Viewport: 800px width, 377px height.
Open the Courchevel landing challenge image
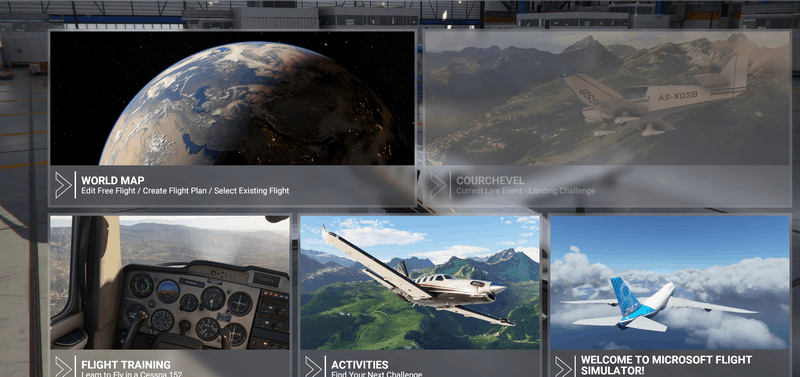point(608,98)
